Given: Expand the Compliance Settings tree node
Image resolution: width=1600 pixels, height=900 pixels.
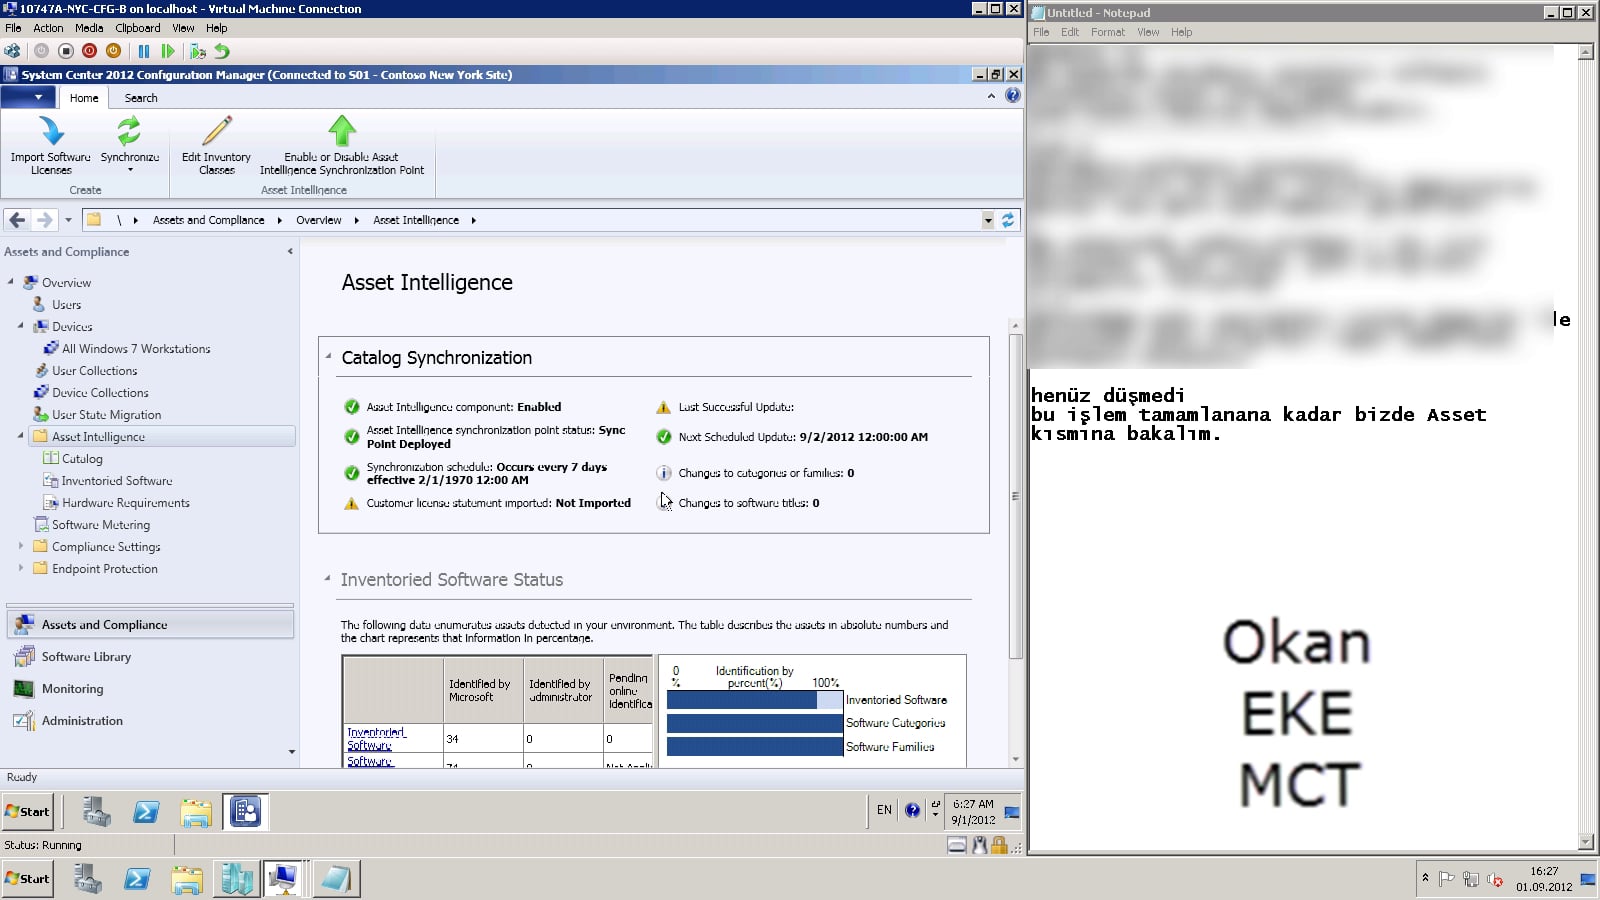Looking at the screenshot, I should (x=21, y=546).
